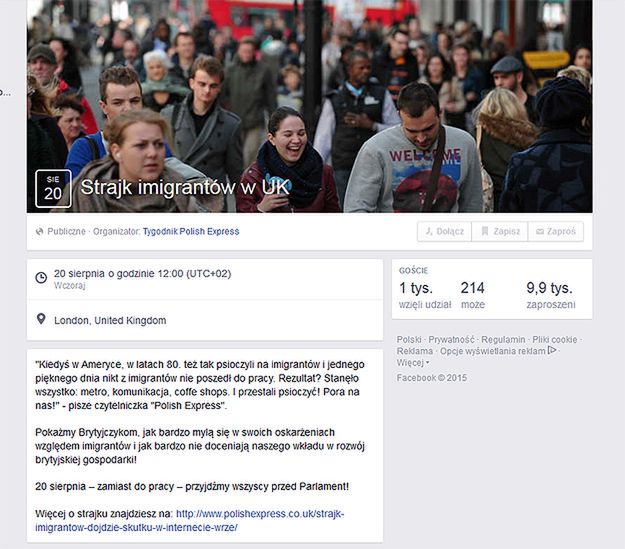Join the event with Dołącz button
The width and height of the screenshot is (625, 549).
[444, 232]
